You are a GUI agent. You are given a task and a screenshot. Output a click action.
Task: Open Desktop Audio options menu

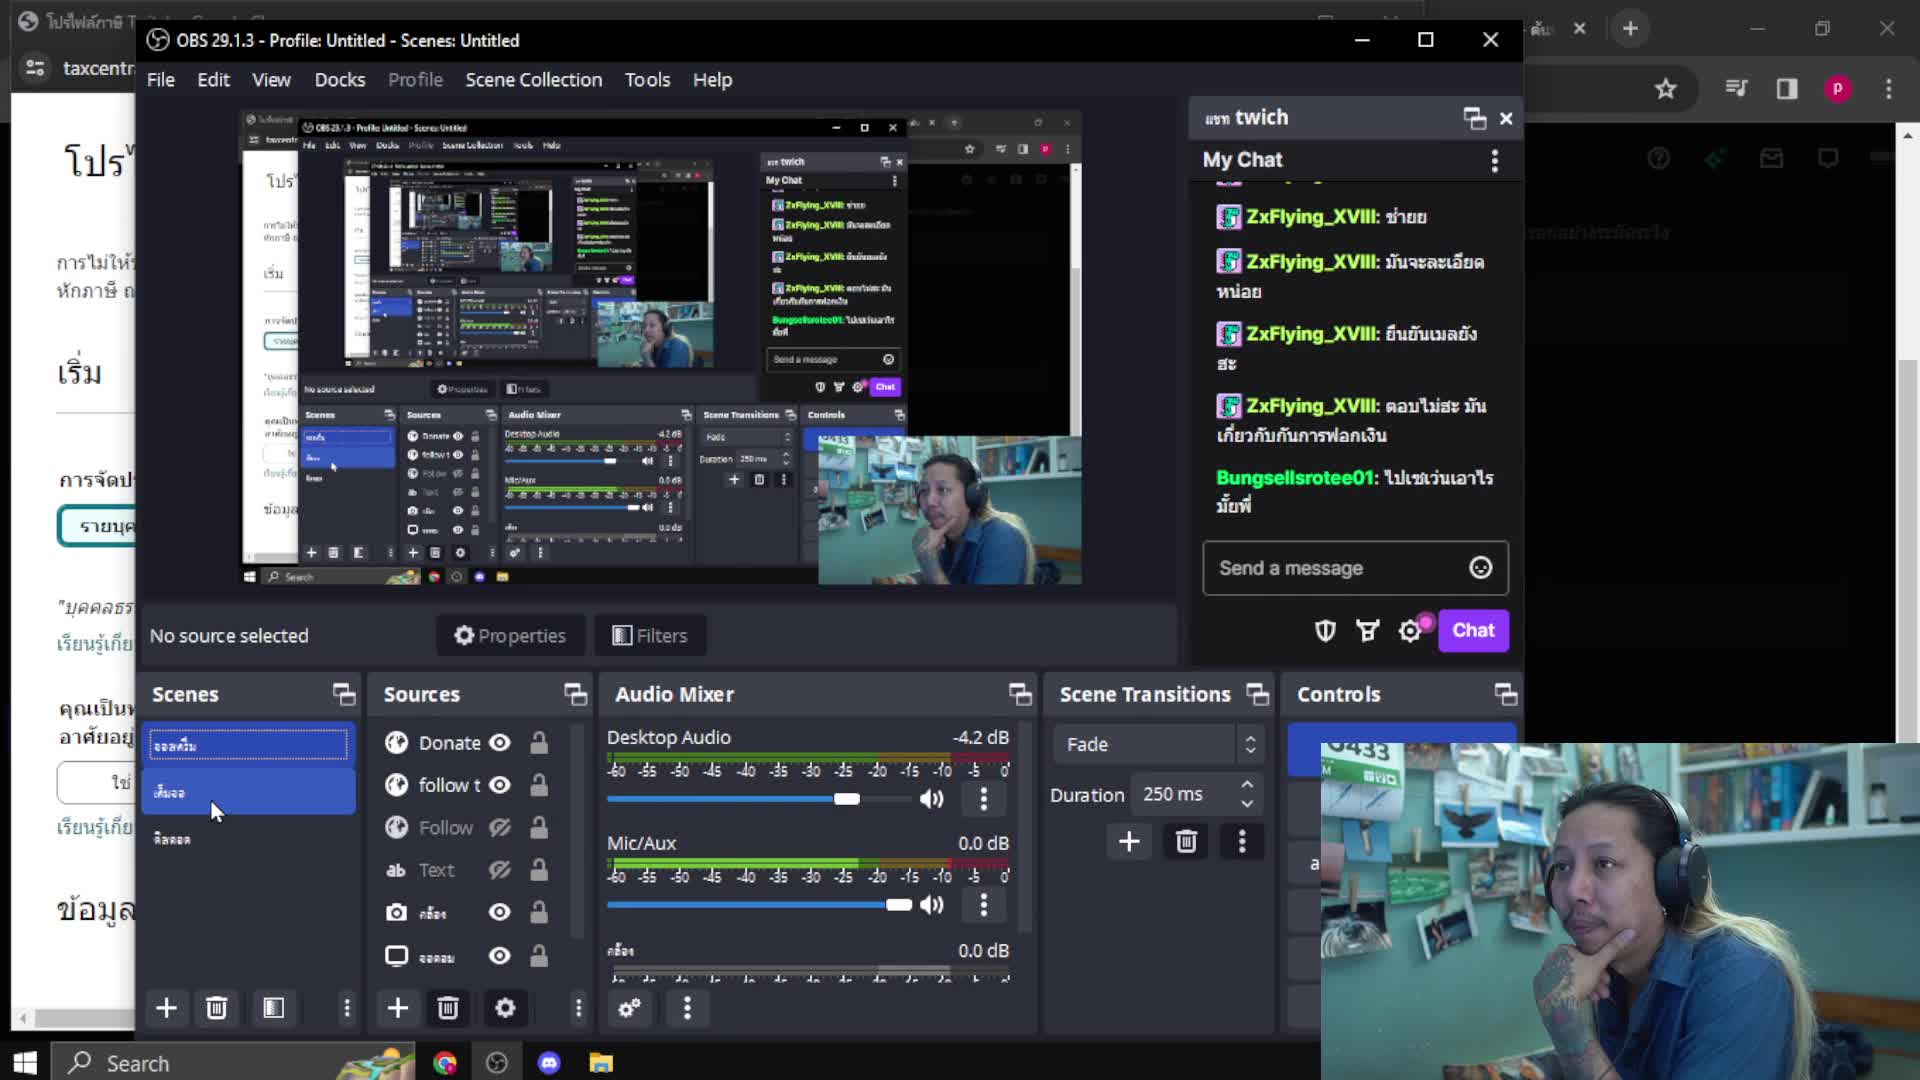pos(984,798)
